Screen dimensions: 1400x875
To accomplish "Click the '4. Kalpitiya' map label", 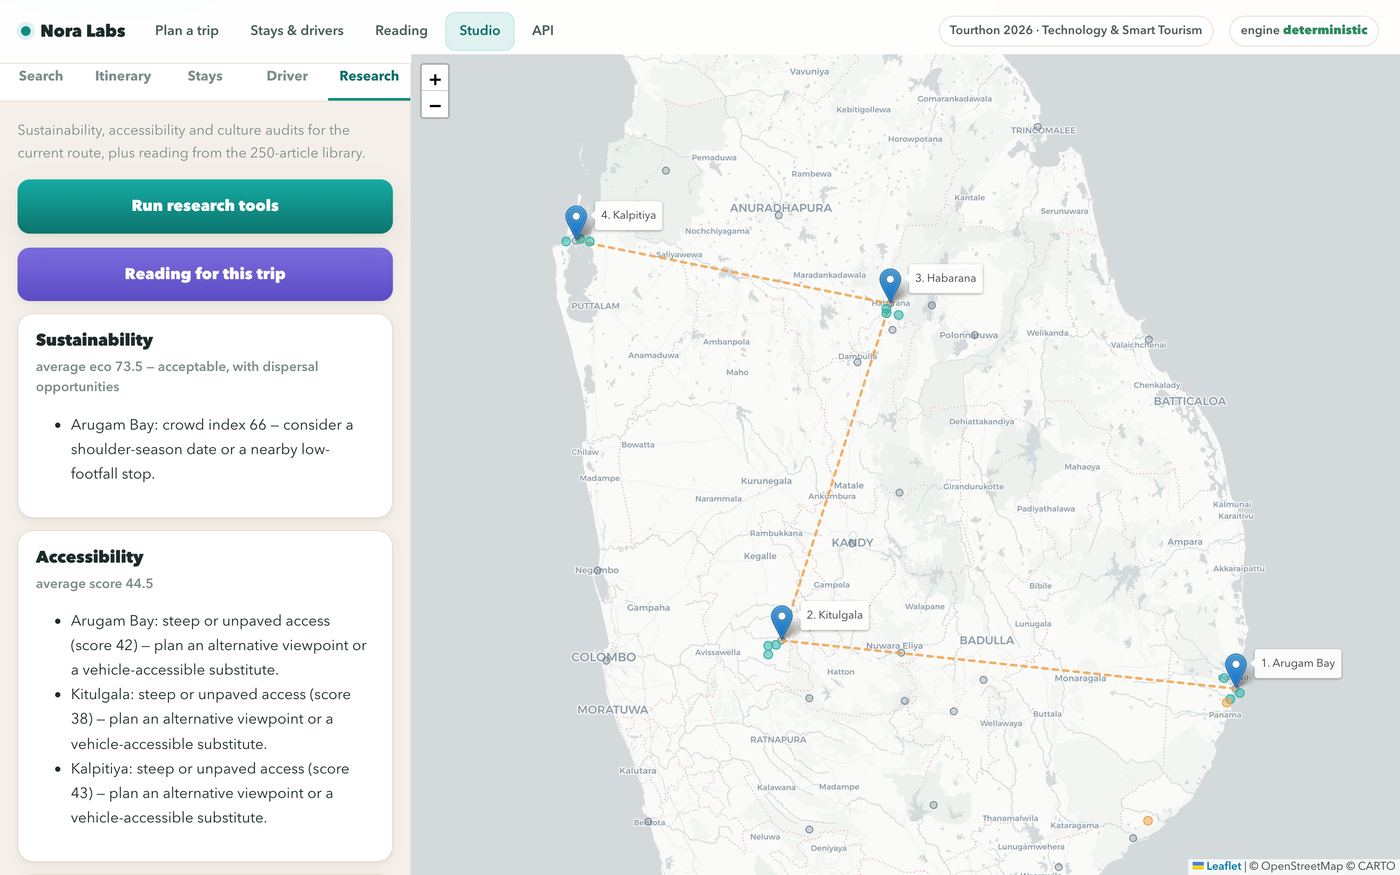I will 628,215.
